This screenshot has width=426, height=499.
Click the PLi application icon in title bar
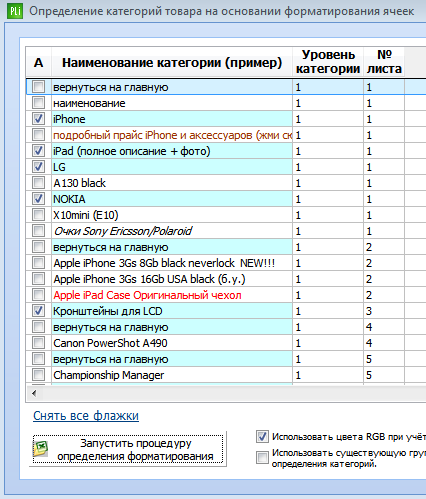click(15, 11)
